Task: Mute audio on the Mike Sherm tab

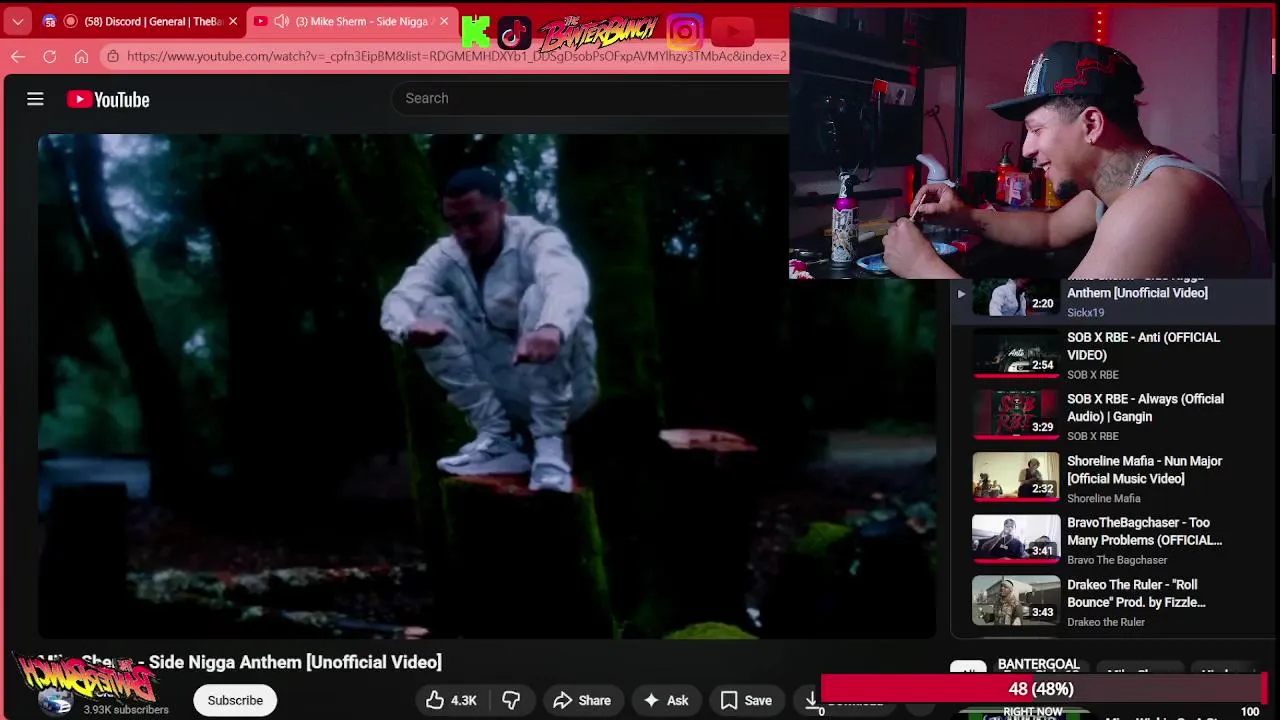Action: point(282,21)
